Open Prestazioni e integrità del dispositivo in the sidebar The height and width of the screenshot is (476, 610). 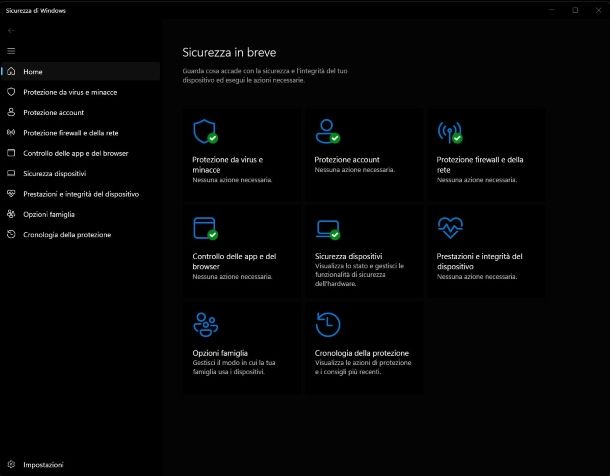[x=81, y=194]
